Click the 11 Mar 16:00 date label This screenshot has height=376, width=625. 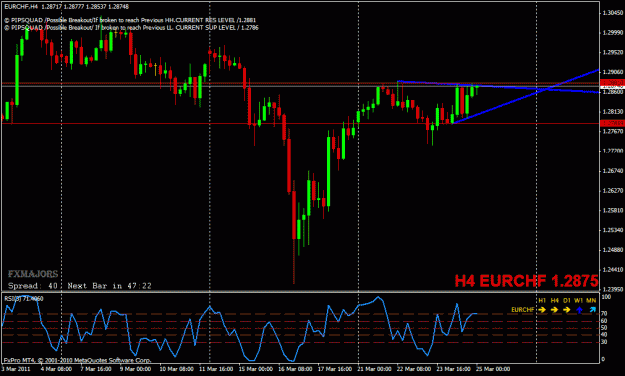coord(216,369)
